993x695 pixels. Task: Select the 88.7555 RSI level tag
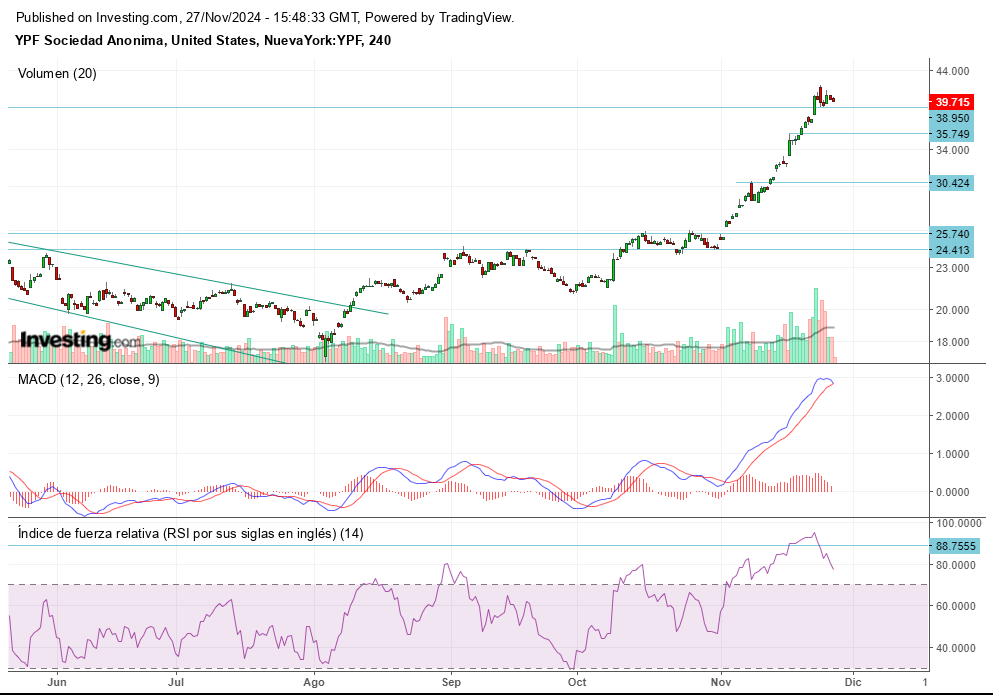[x=954, y=546]
